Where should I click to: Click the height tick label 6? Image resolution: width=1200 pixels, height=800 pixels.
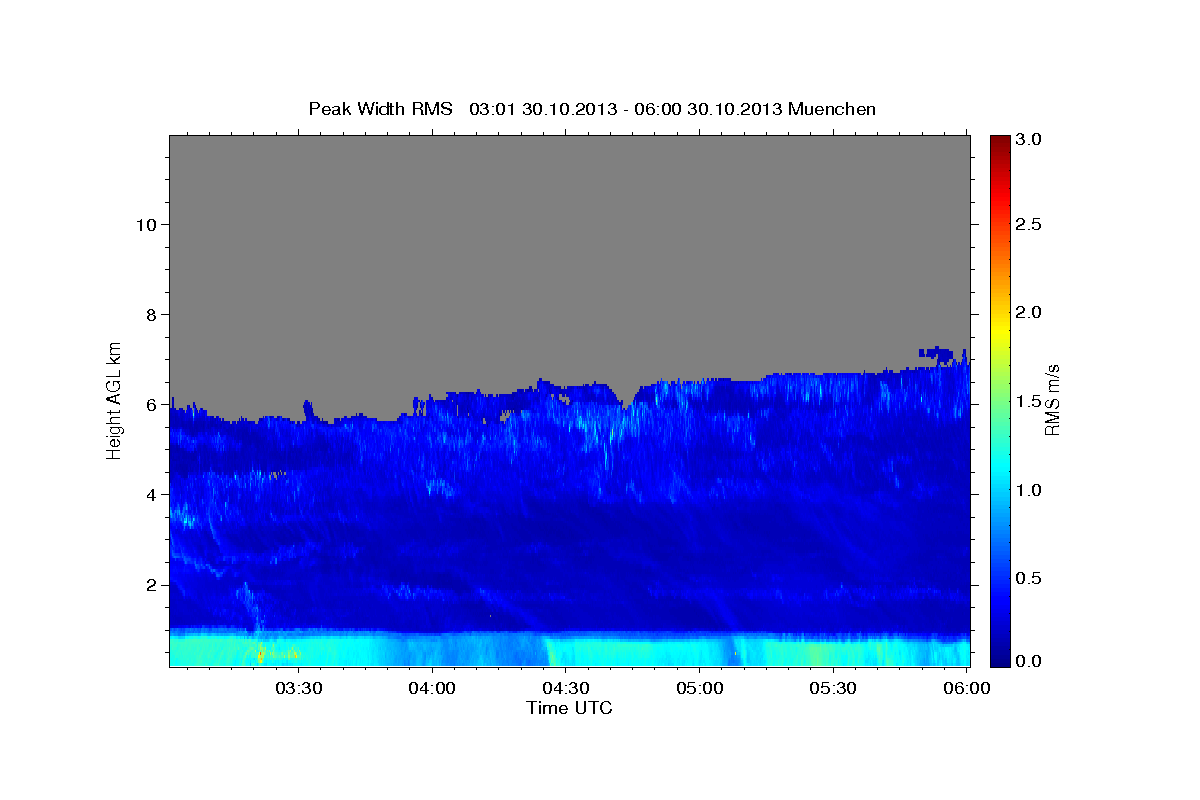tap(149, 405)
